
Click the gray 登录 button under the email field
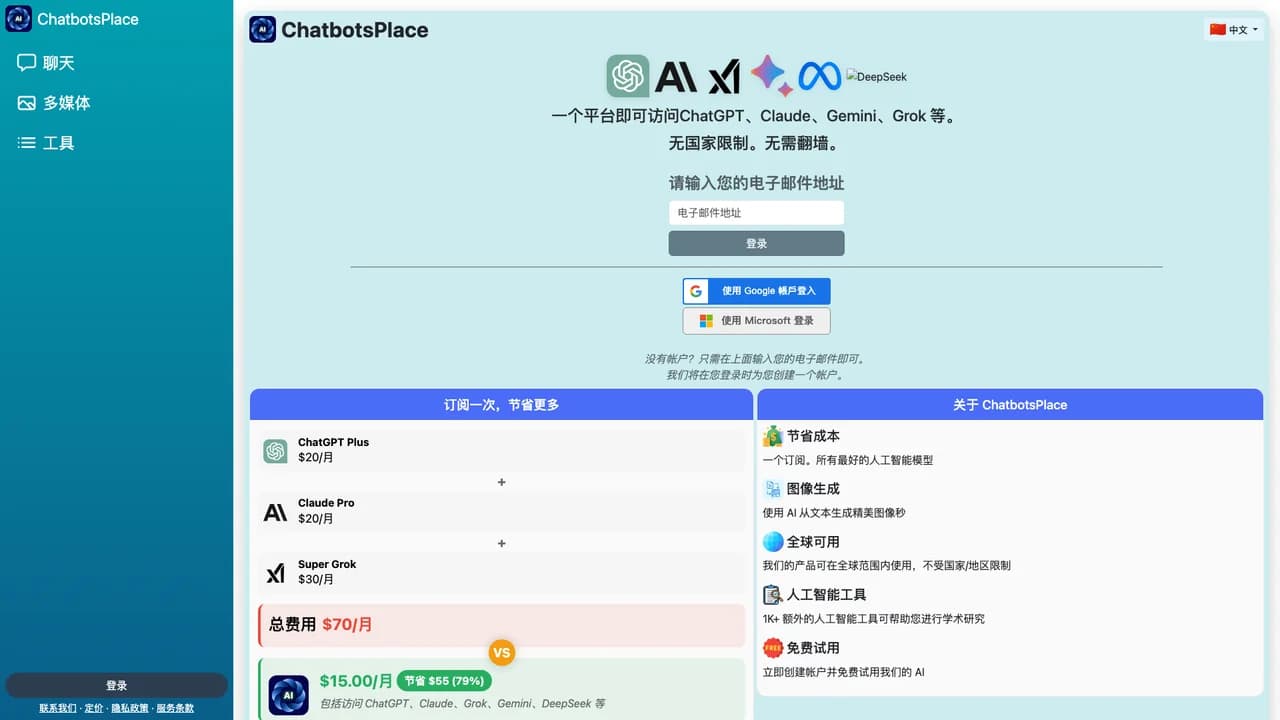coord(756,243)
